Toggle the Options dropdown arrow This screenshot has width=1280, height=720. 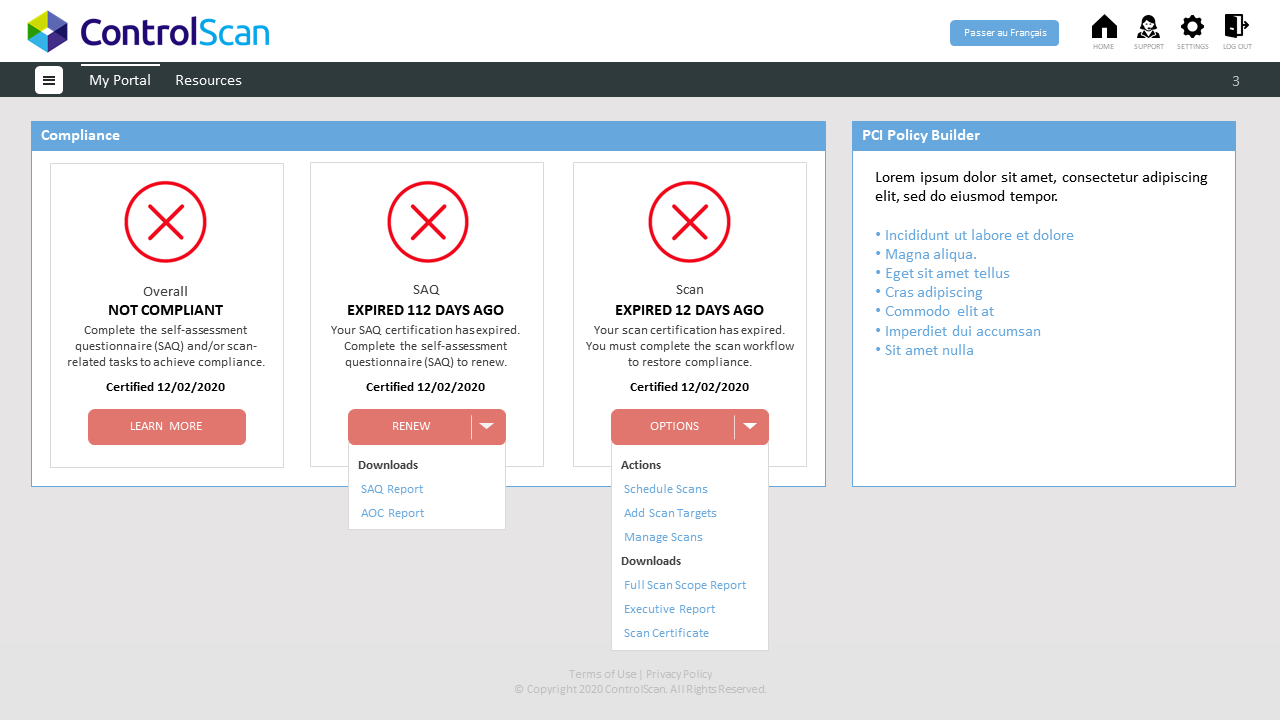pyautogui.click(x=751, y=427)
